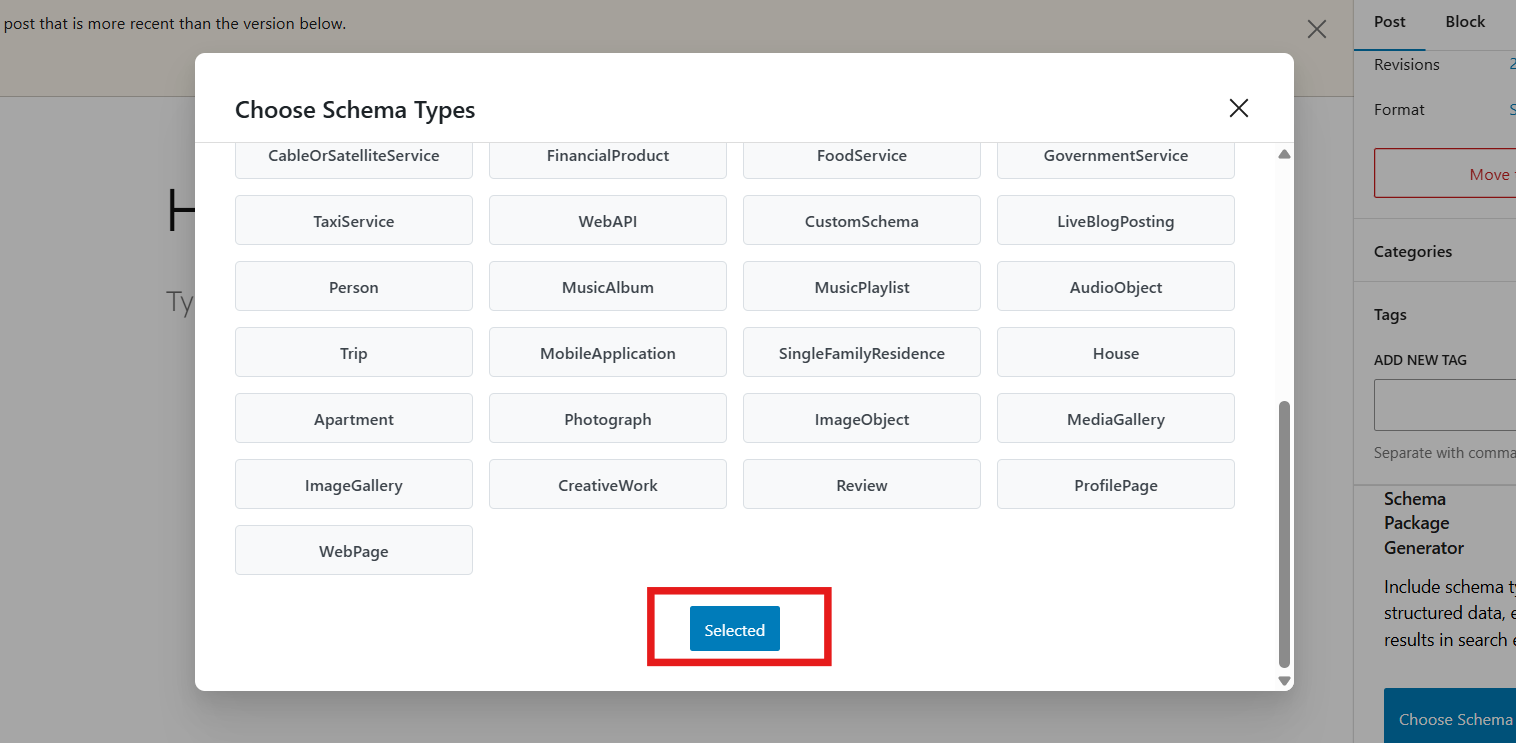Switch to the Post sidebar tab
Screen dimensions: 1516x743
[1389, 22]
